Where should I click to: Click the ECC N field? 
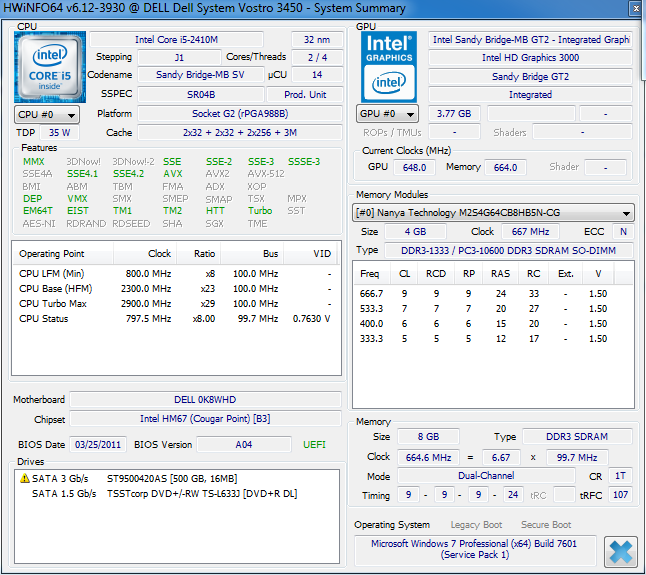point(623,231)
